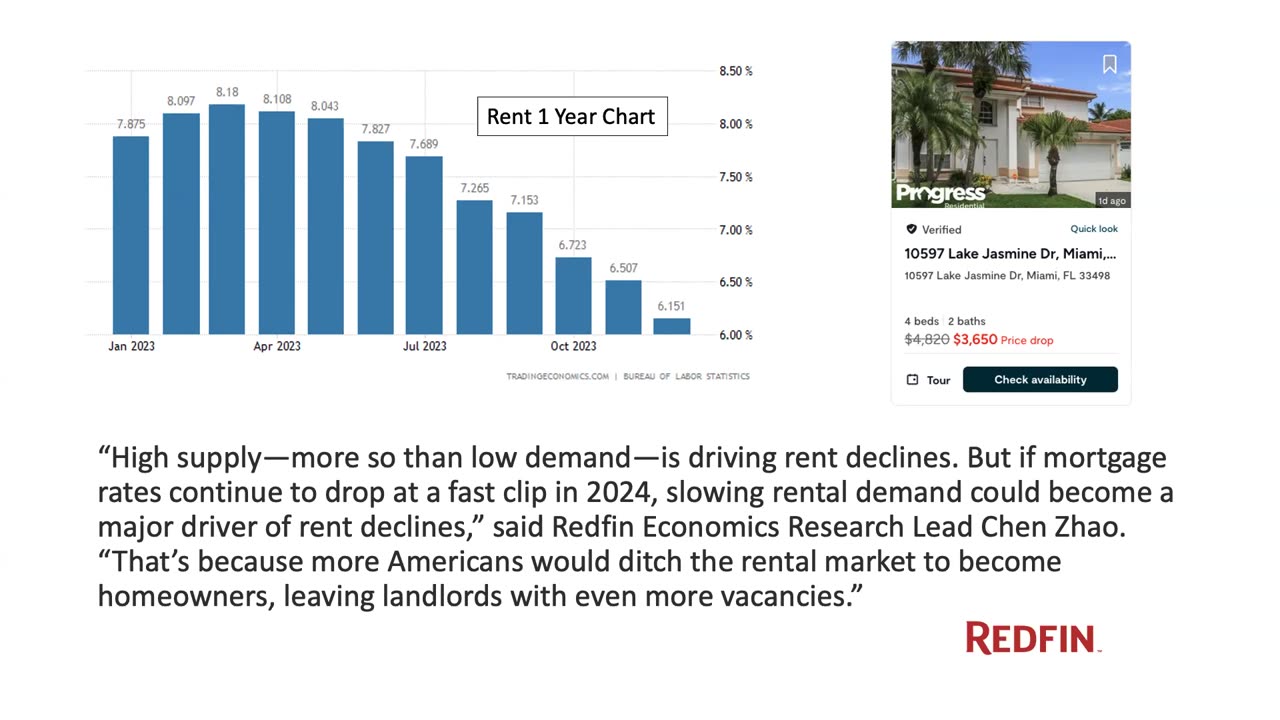Select the 7.875 January 2023 bar
This screenshot has width=1280, height=720.
[131, 235]
